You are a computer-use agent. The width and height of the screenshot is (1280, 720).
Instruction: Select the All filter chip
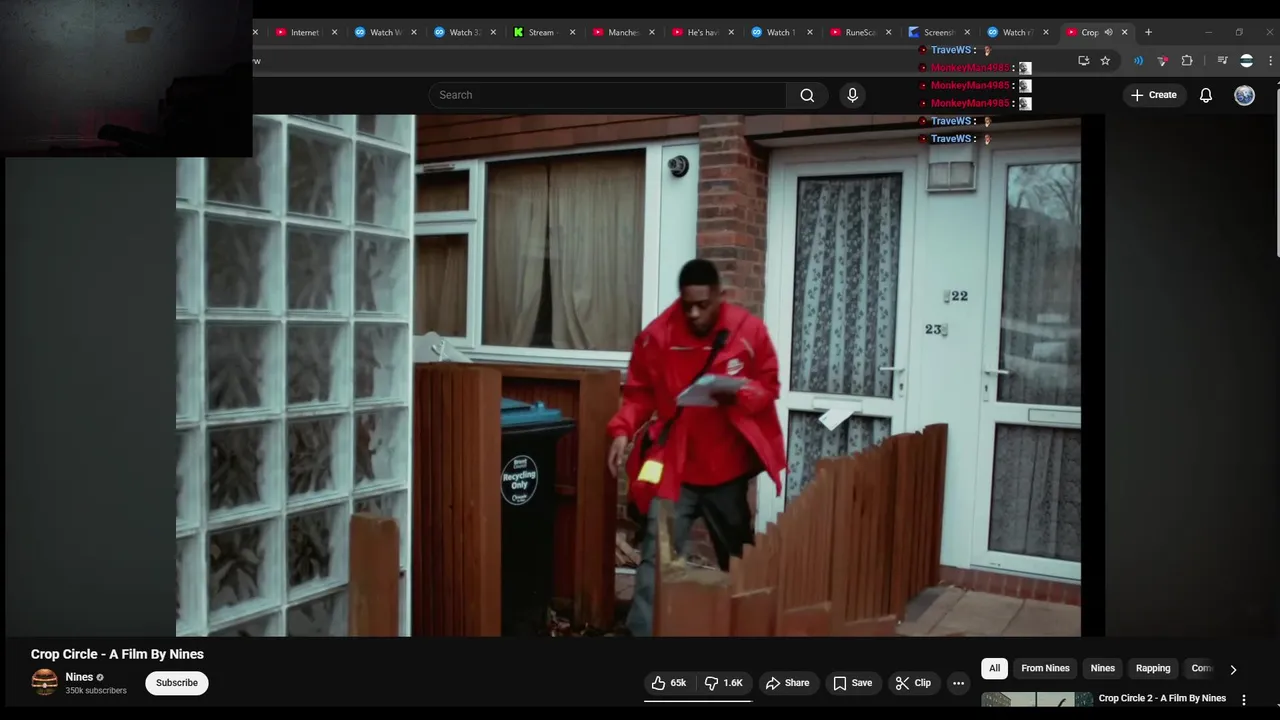[994, 668]
